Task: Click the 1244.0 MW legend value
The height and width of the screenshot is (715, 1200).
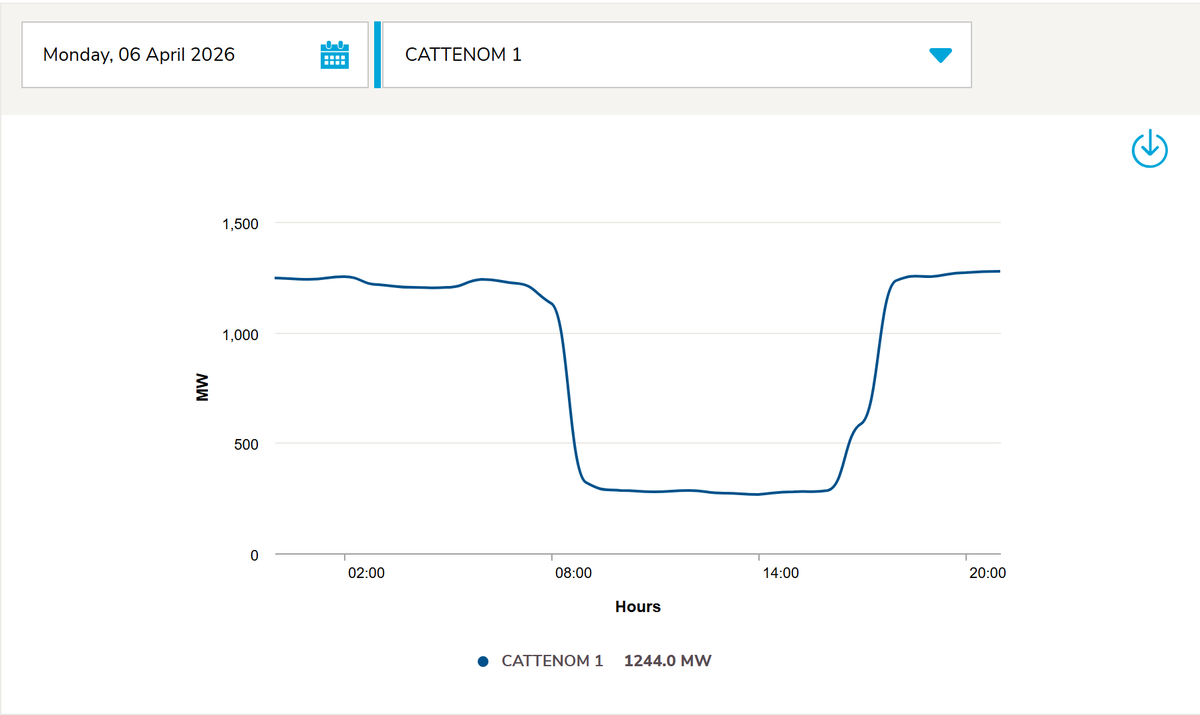Action: [668, 661]
